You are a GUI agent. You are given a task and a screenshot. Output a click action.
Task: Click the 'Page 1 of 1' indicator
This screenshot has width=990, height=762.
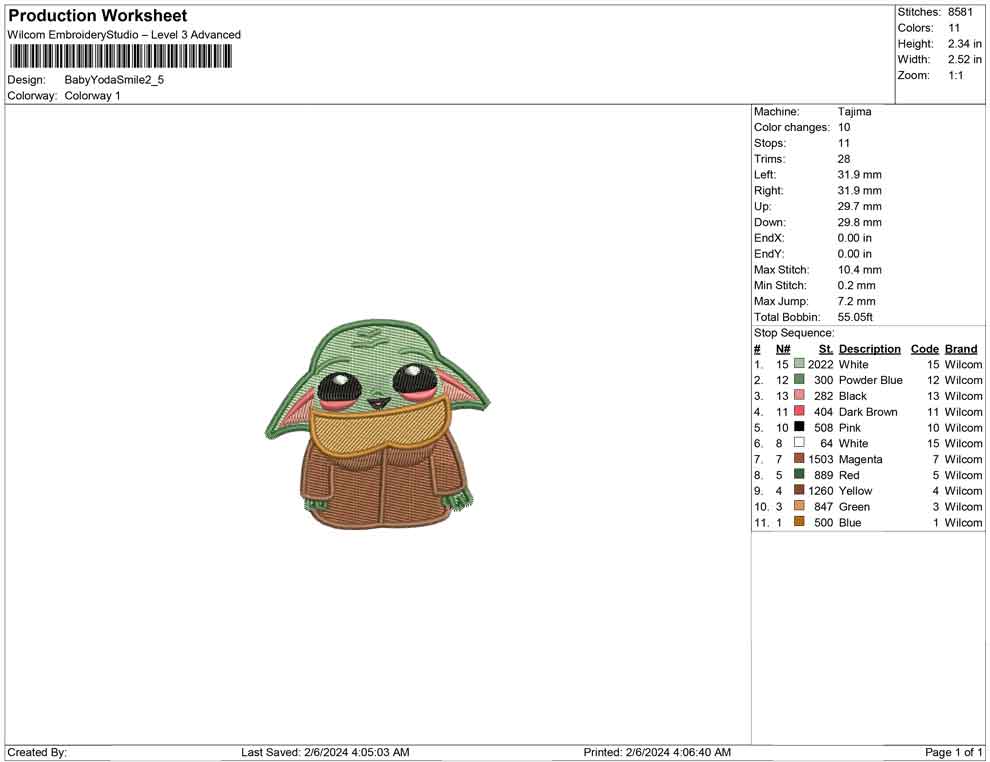953,752
